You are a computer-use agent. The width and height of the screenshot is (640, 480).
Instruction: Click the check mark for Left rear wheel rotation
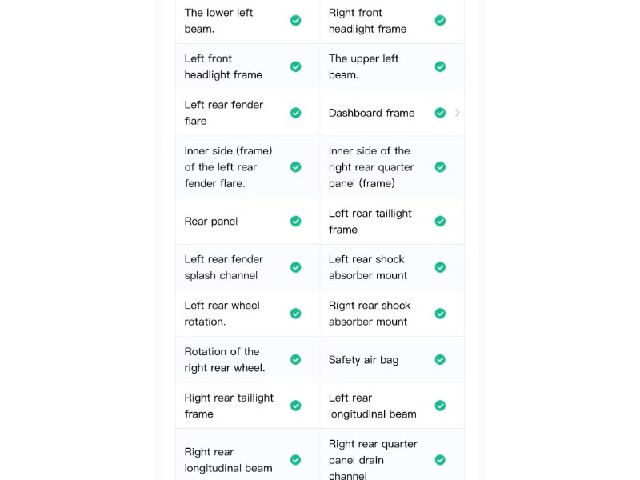[x=296, y=313]
